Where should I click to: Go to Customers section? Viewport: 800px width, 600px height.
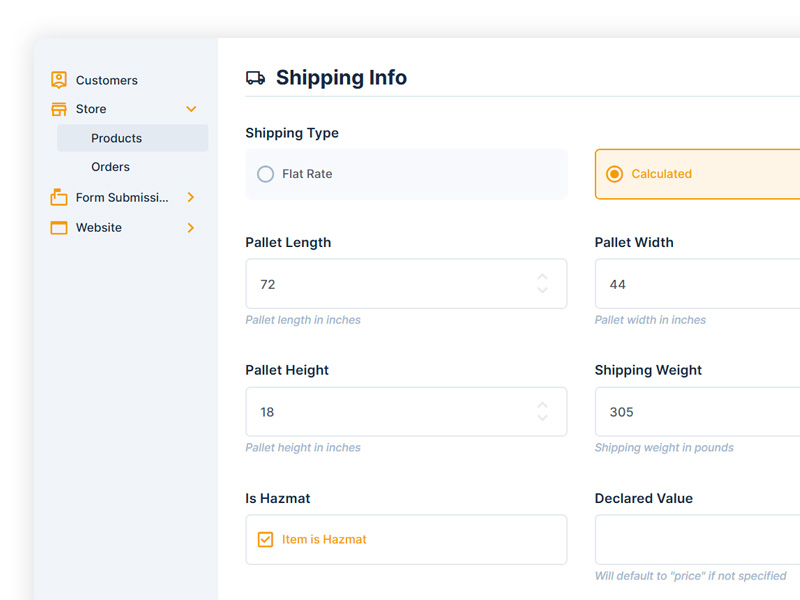pyautogui.click(x=107, y=80)
